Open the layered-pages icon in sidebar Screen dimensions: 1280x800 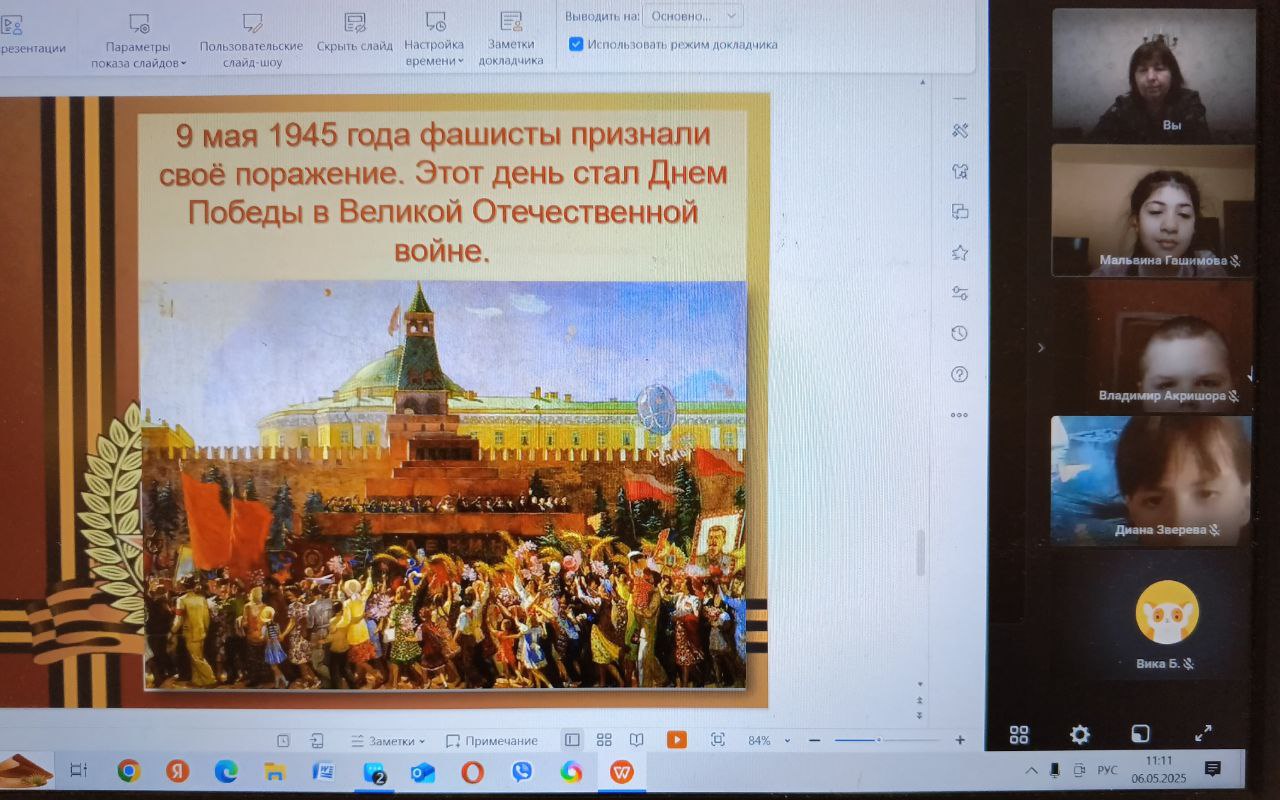(x=960, y=211)
